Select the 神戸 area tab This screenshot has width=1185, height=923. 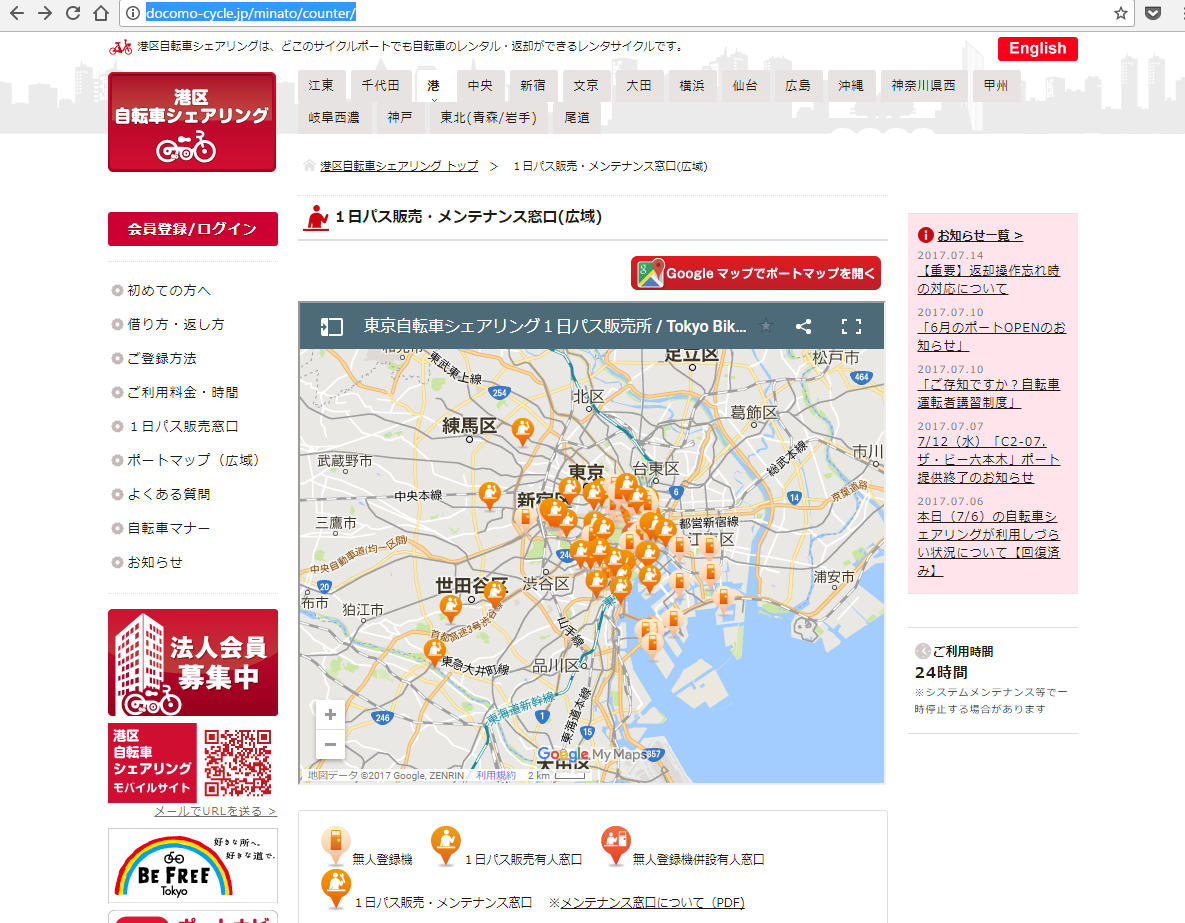pos(400,117)
